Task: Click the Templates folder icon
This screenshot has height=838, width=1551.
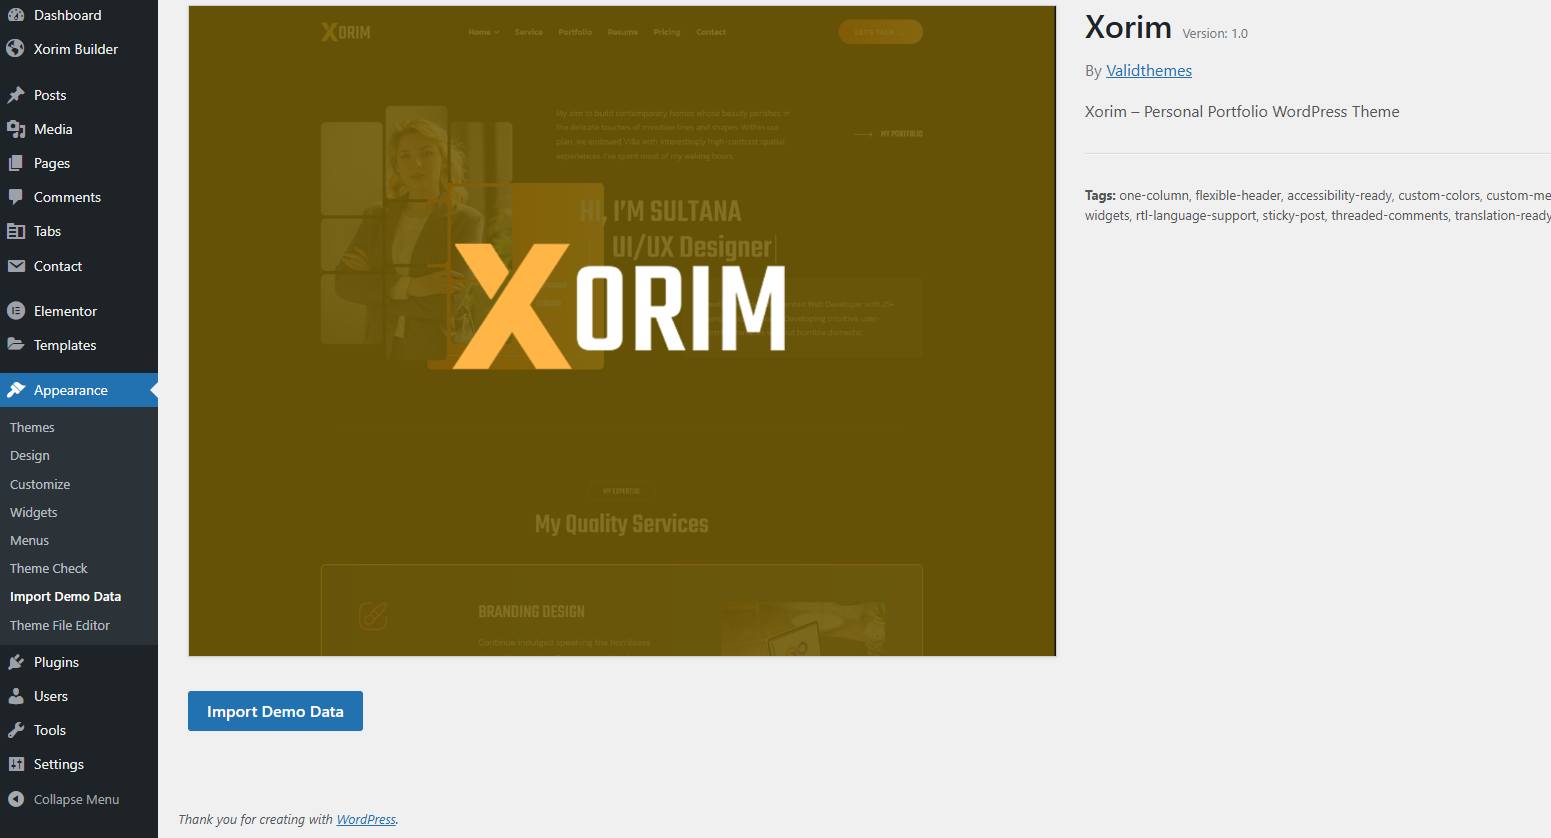Action: 16,345
